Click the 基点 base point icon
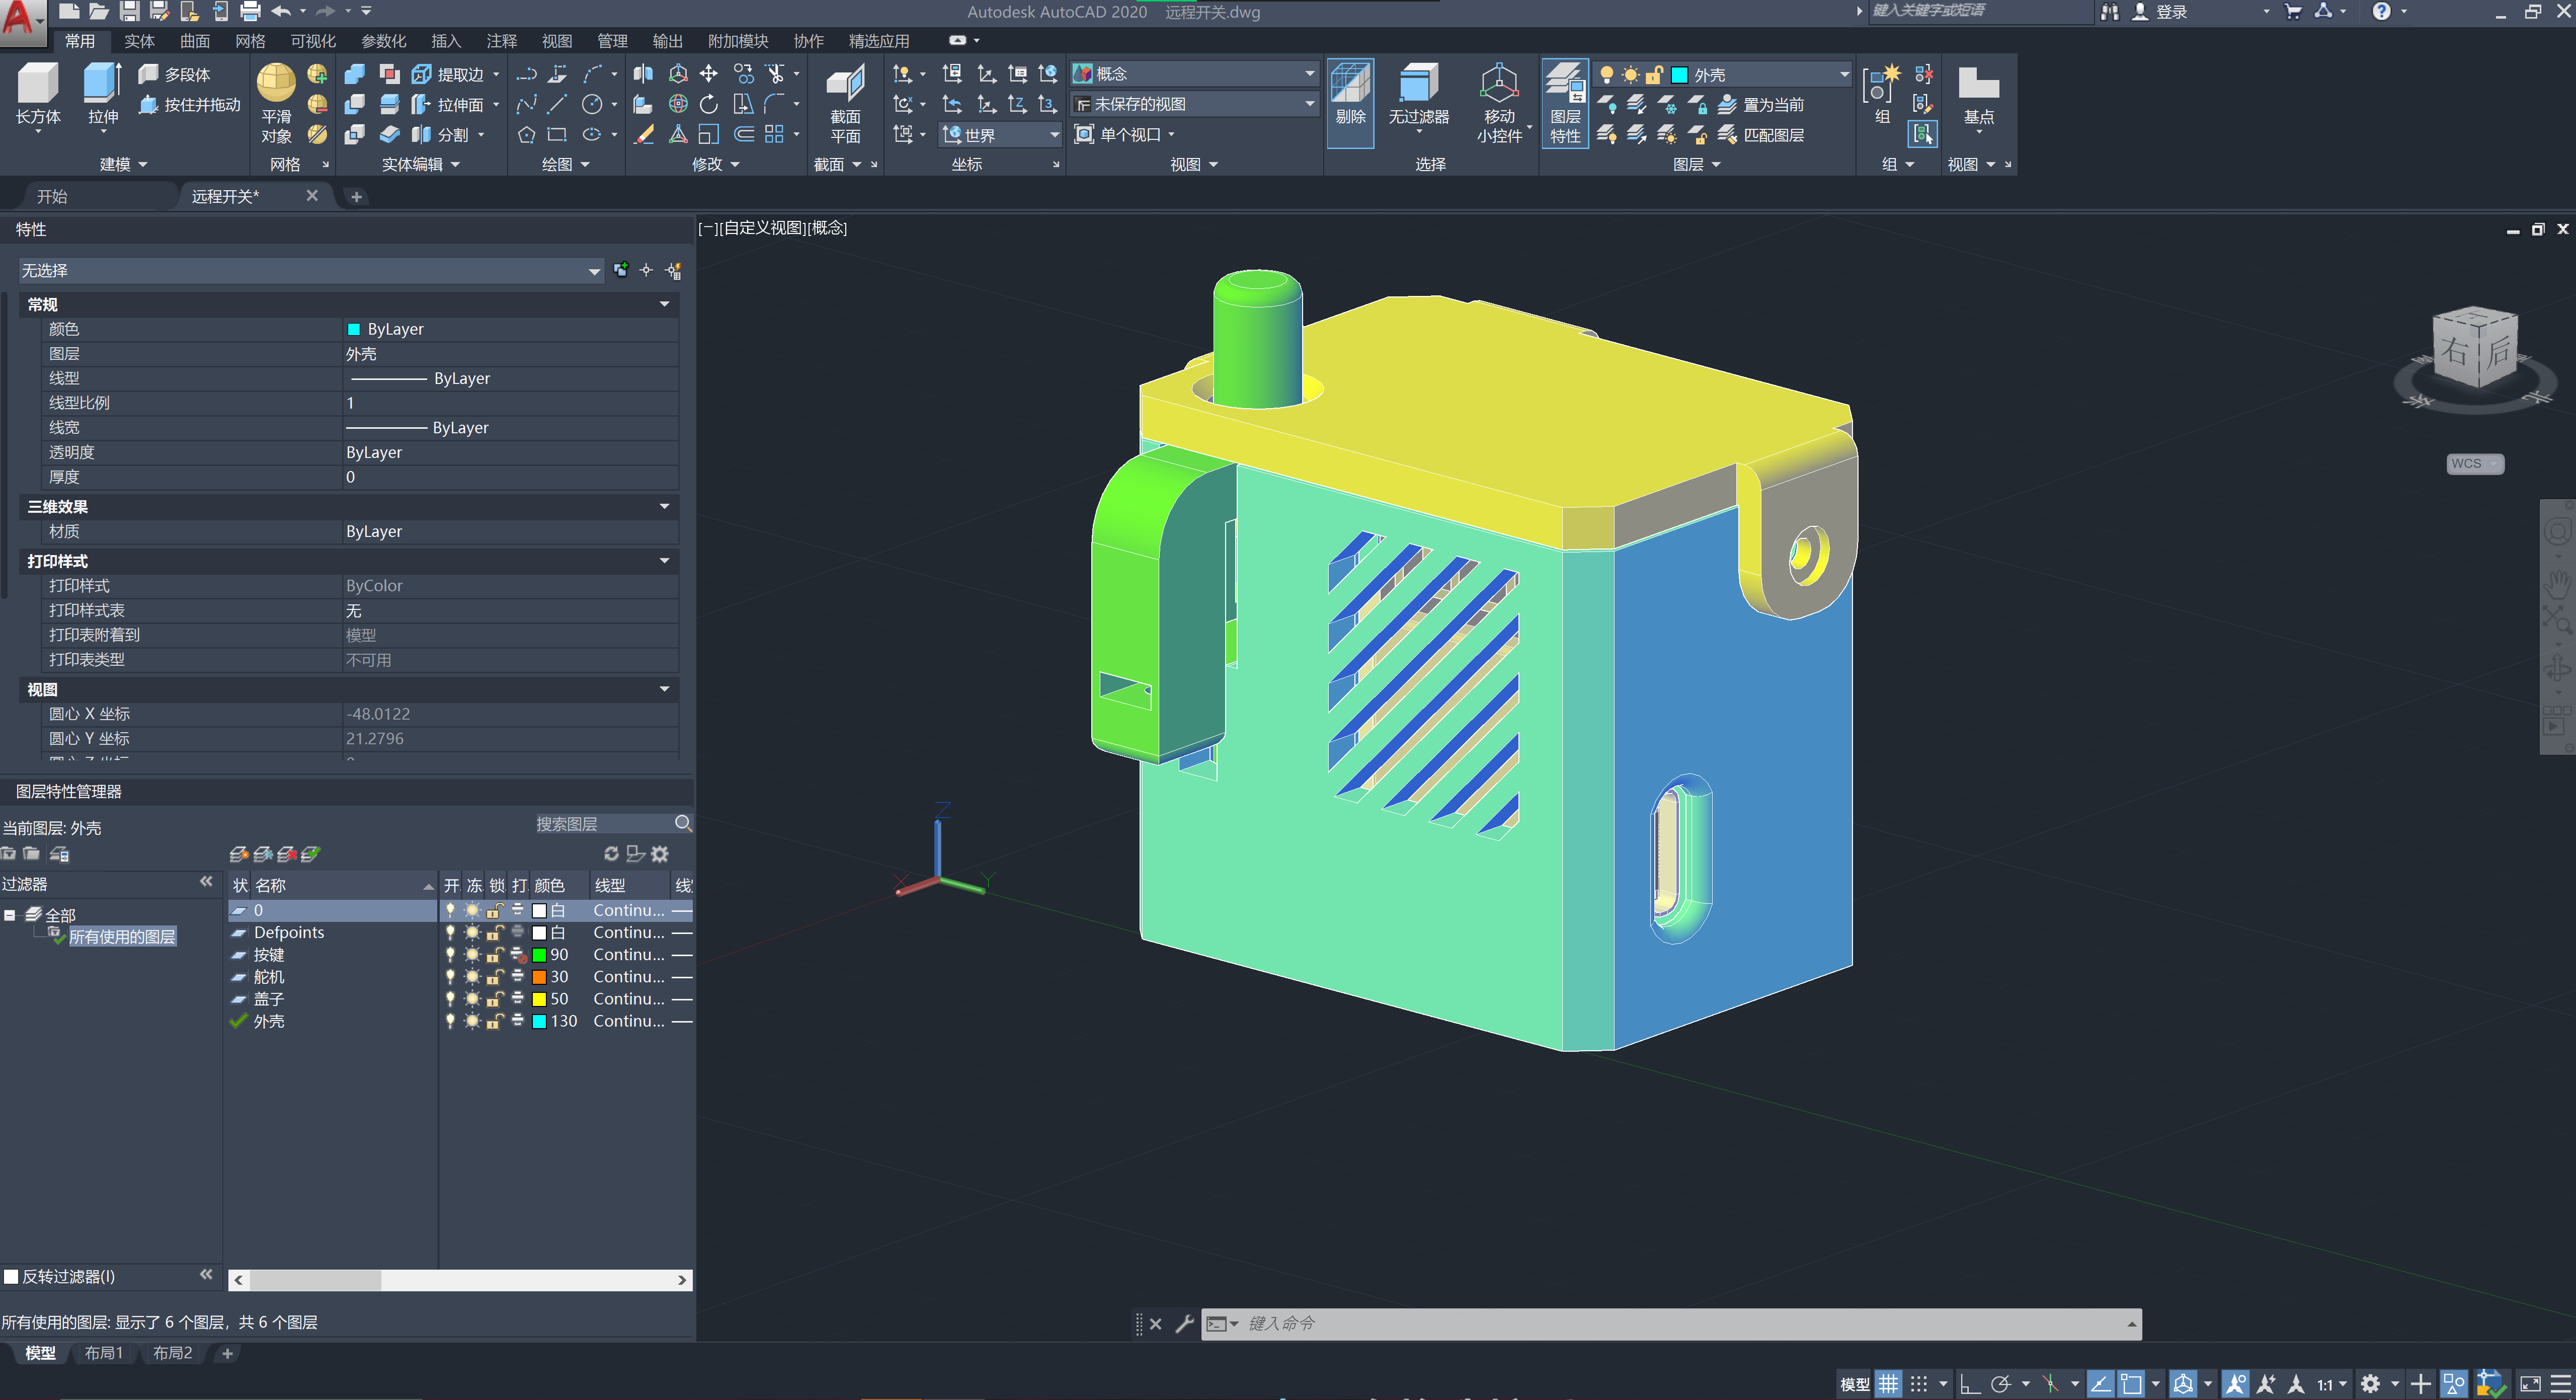The height and width of the screenshot is (1400, 2576). click(1978, 84)
